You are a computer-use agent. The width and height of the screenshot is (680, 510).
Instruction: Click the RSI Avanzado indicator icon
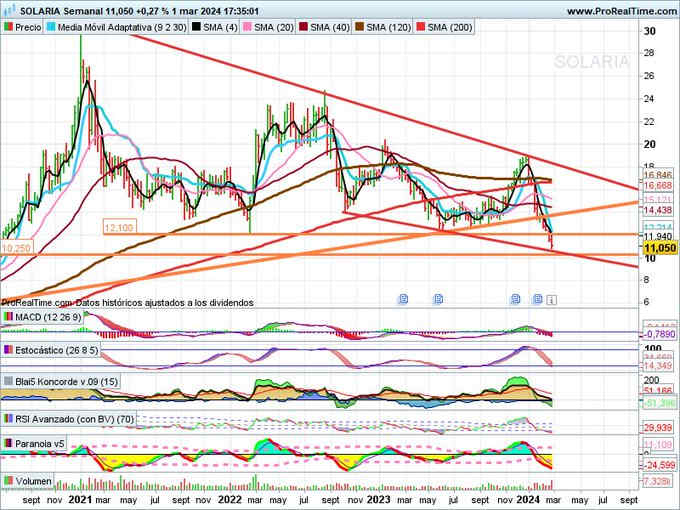[8, 419]
